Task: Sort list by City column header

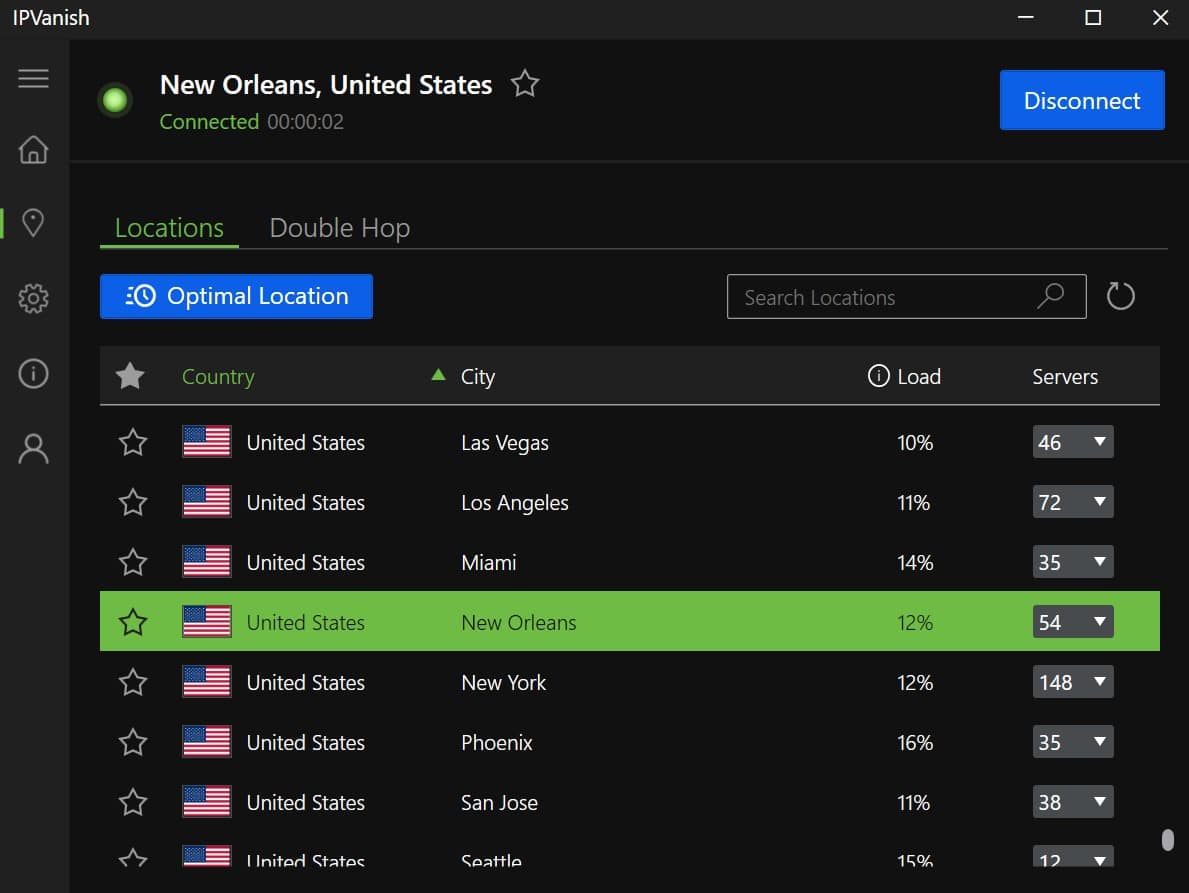Action: [x=478, y=376]
